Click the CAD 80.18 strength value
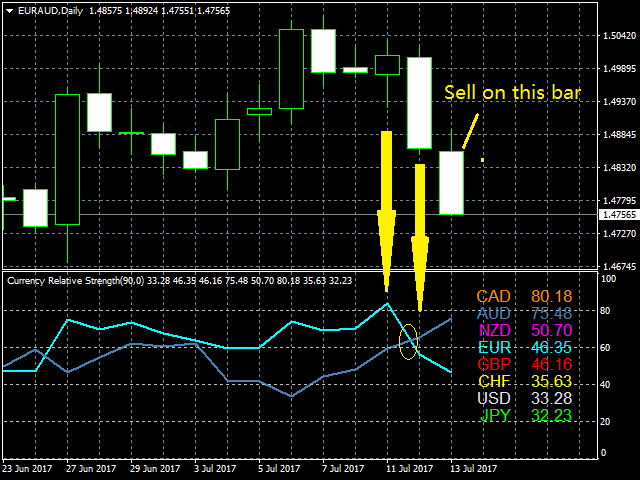Viewport: 640px width, 480px height. point(551,296)
